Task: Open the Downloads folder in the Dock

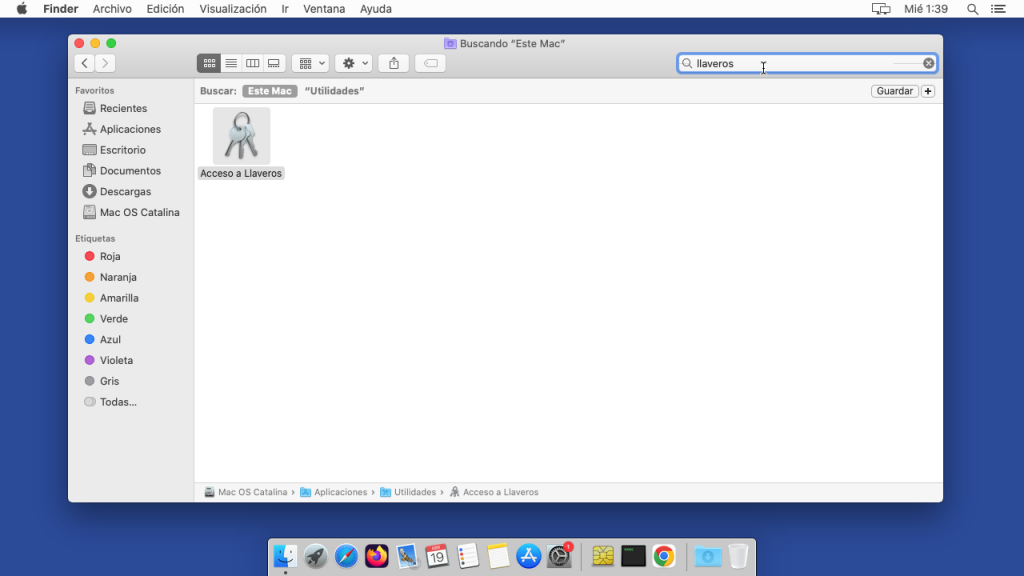Action: tap(707, 556)
